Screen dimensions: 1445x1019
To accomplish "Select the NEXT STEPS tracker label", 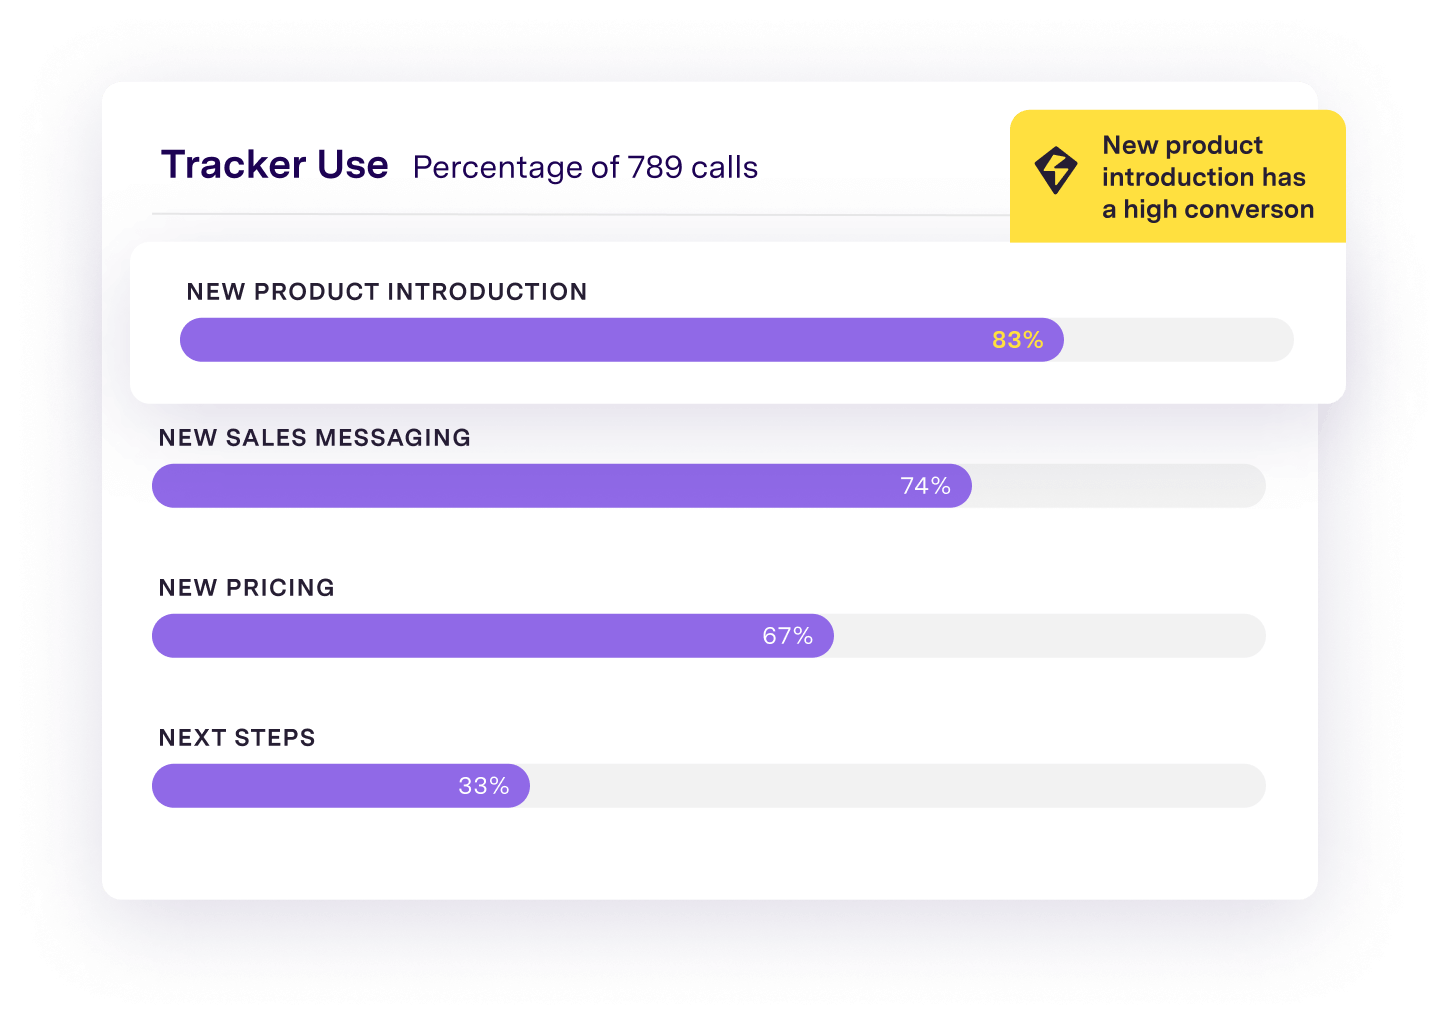I will (237, 738).
